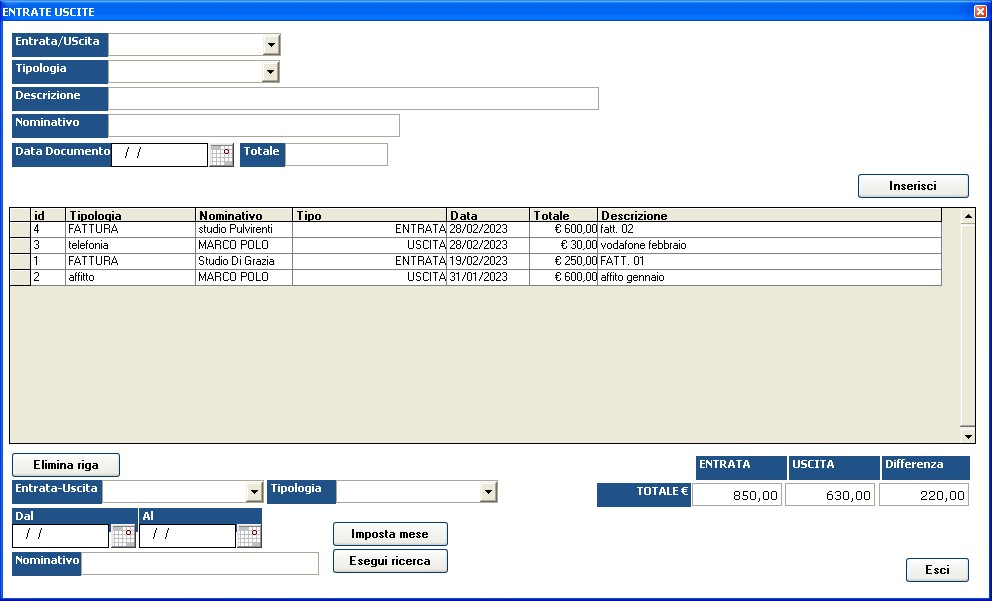Open calendar picker for the Al date
Viewport: 992px width, 601px height.
249,536
